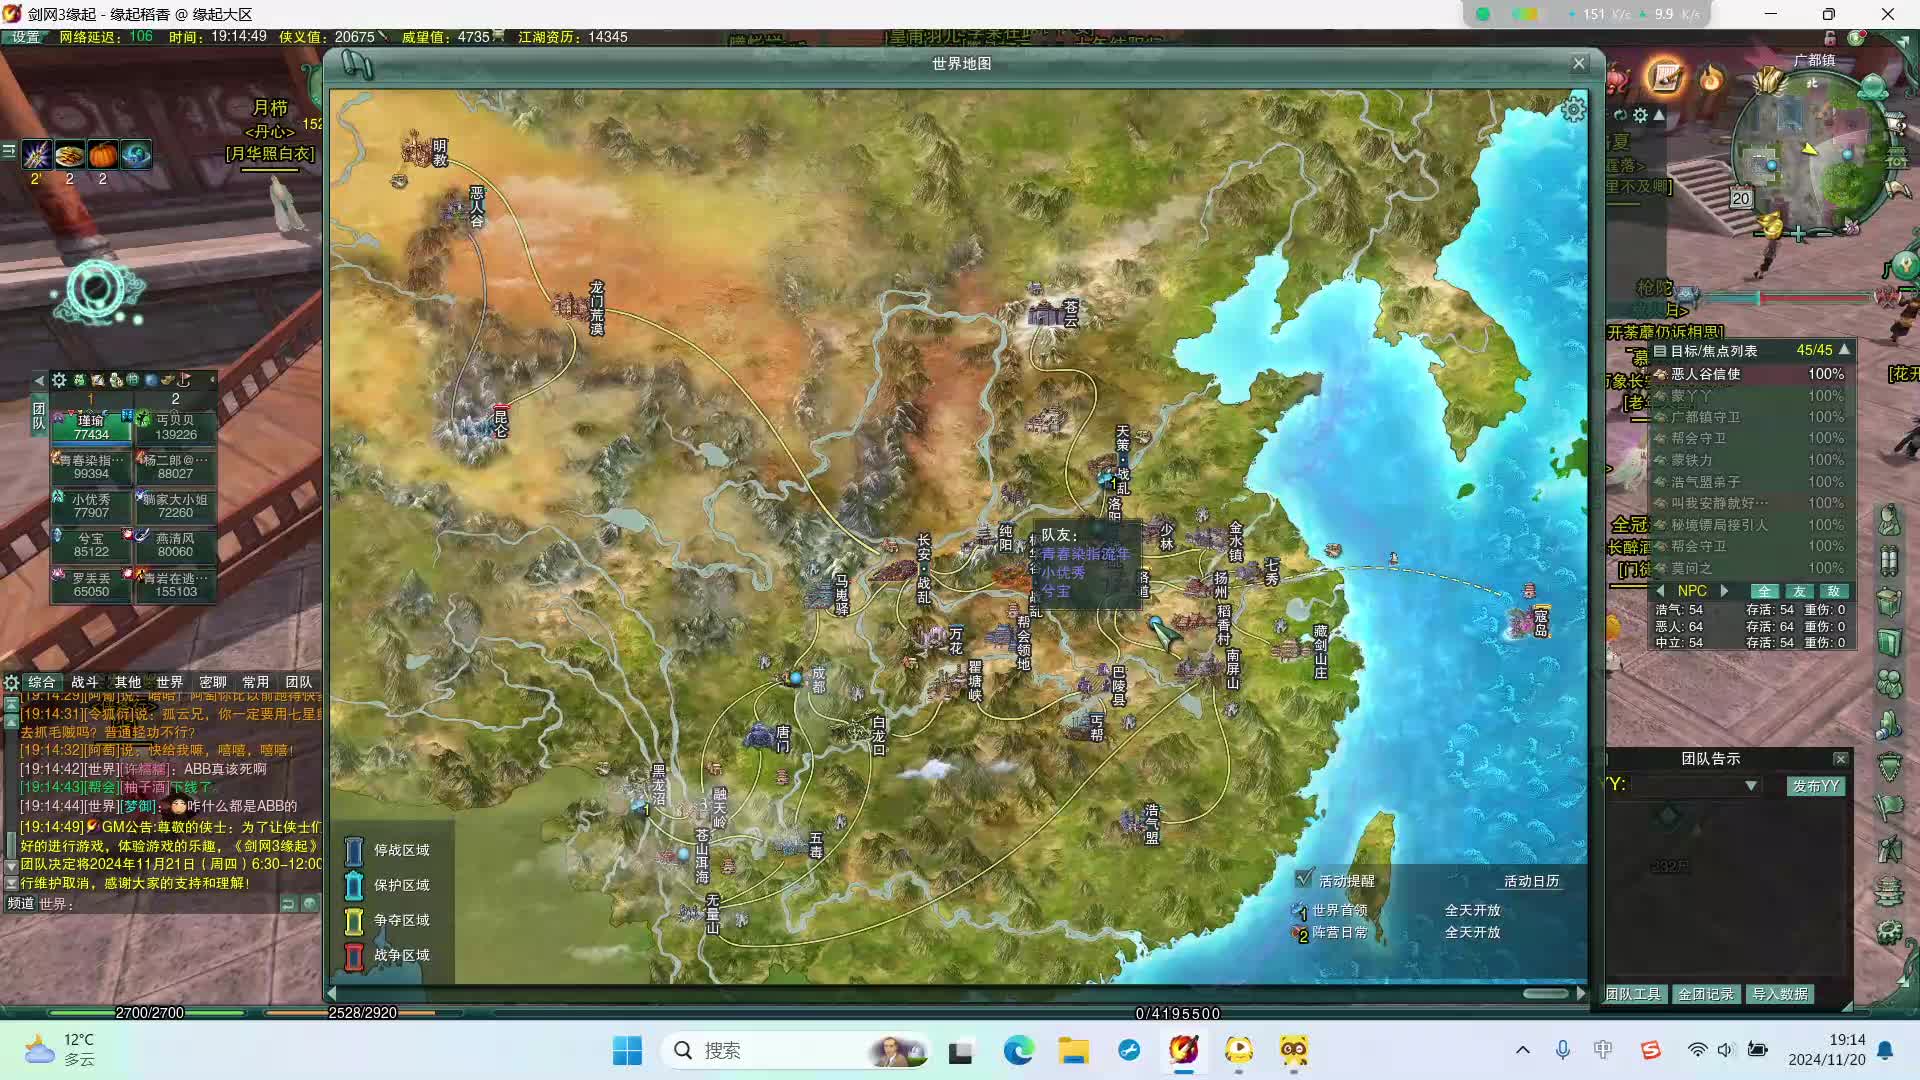Open Microsoft Edge from taskbar
The width and height of the screenshot is (1920, 1080).
pyautogui.click(x=1018, y=1050)
